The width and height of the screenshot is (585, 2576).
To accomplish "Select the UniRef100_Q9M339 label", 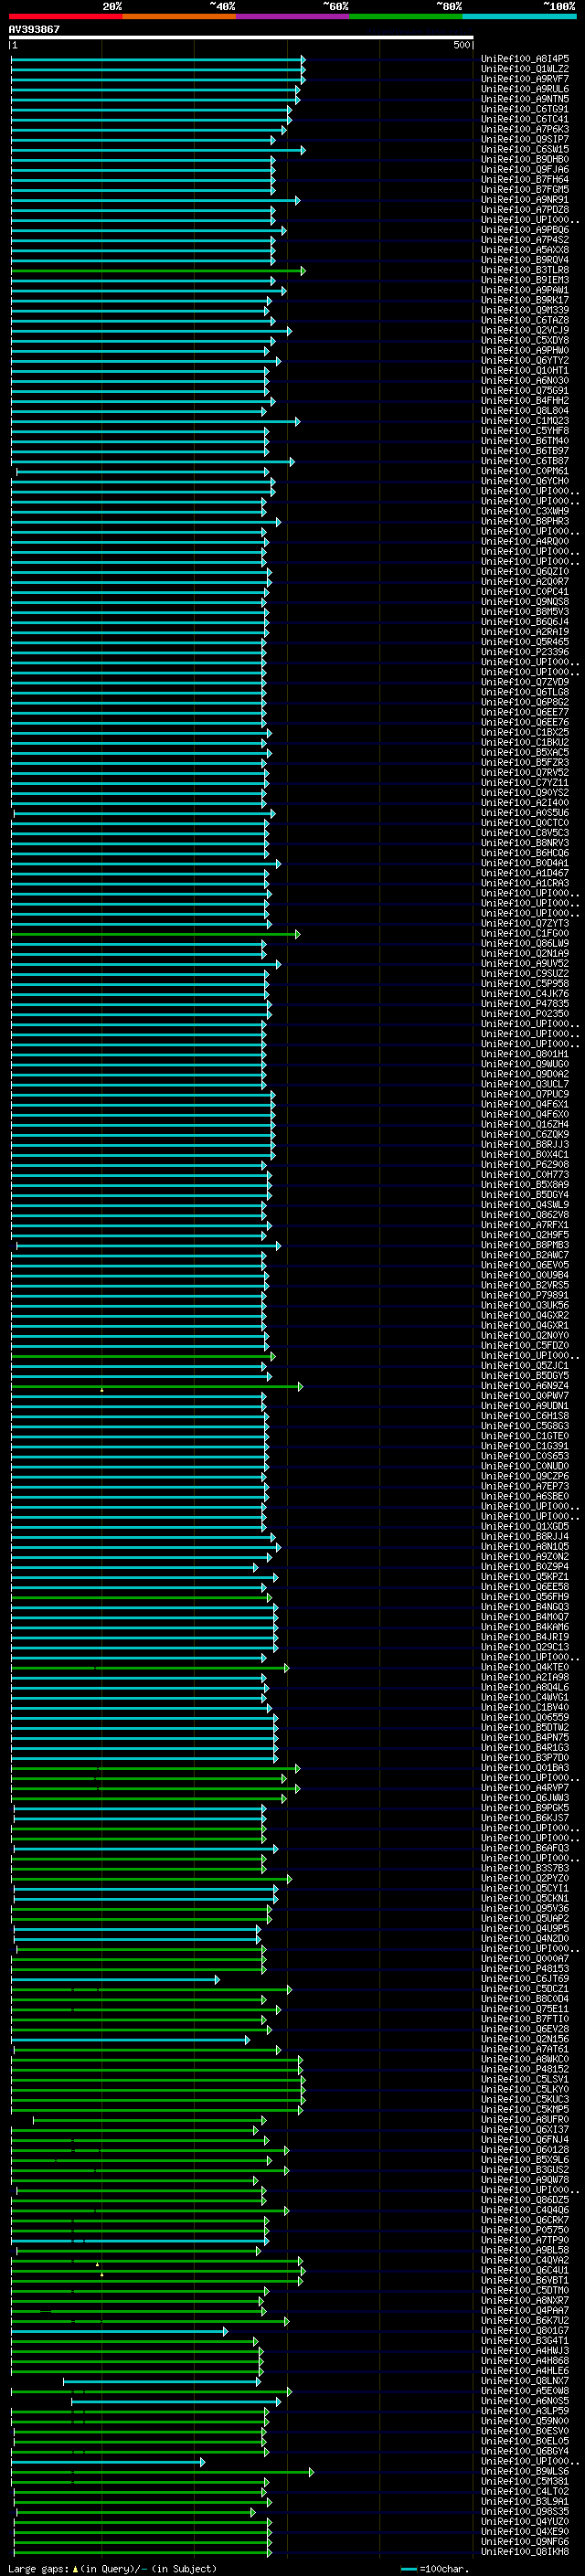I will tap(525, 310).
